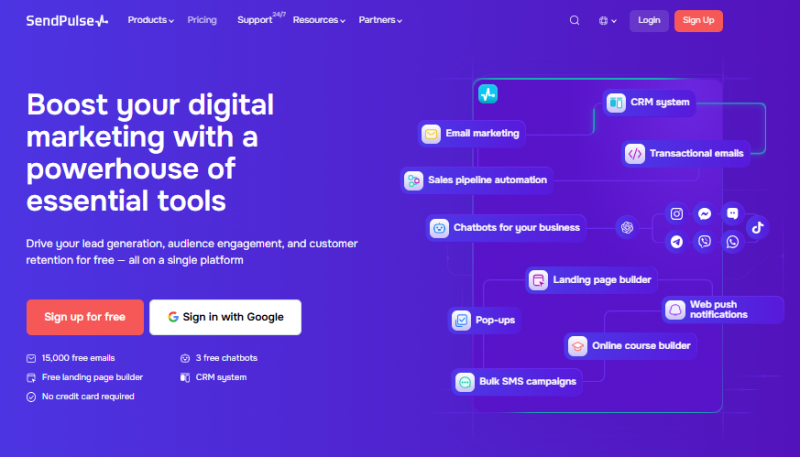Screen dimensions: 800x457
Task: Click the Viber icon
Action: point(705,241)
